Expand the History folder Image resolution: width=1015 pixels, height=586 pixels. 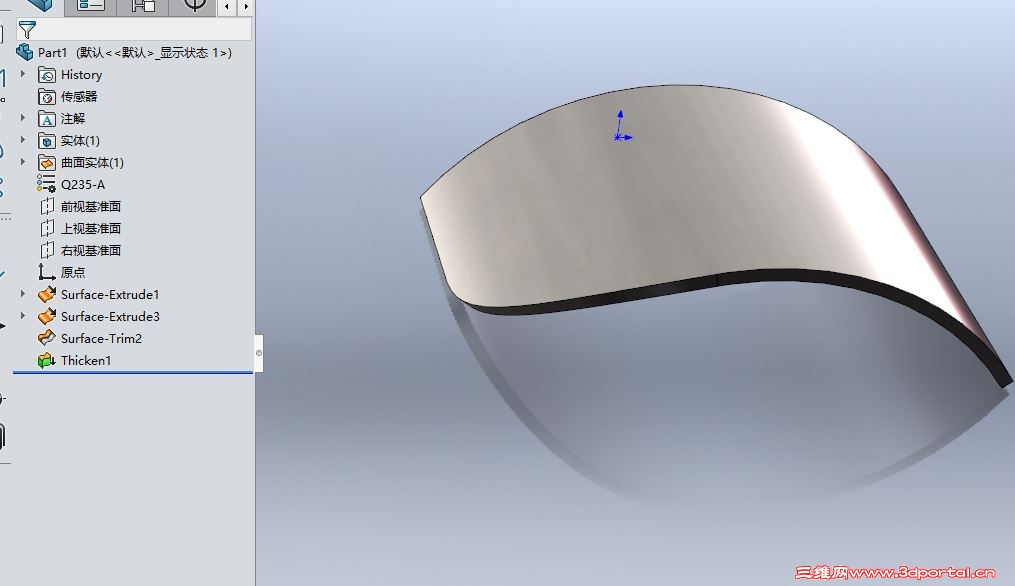(x=23, y=74)
